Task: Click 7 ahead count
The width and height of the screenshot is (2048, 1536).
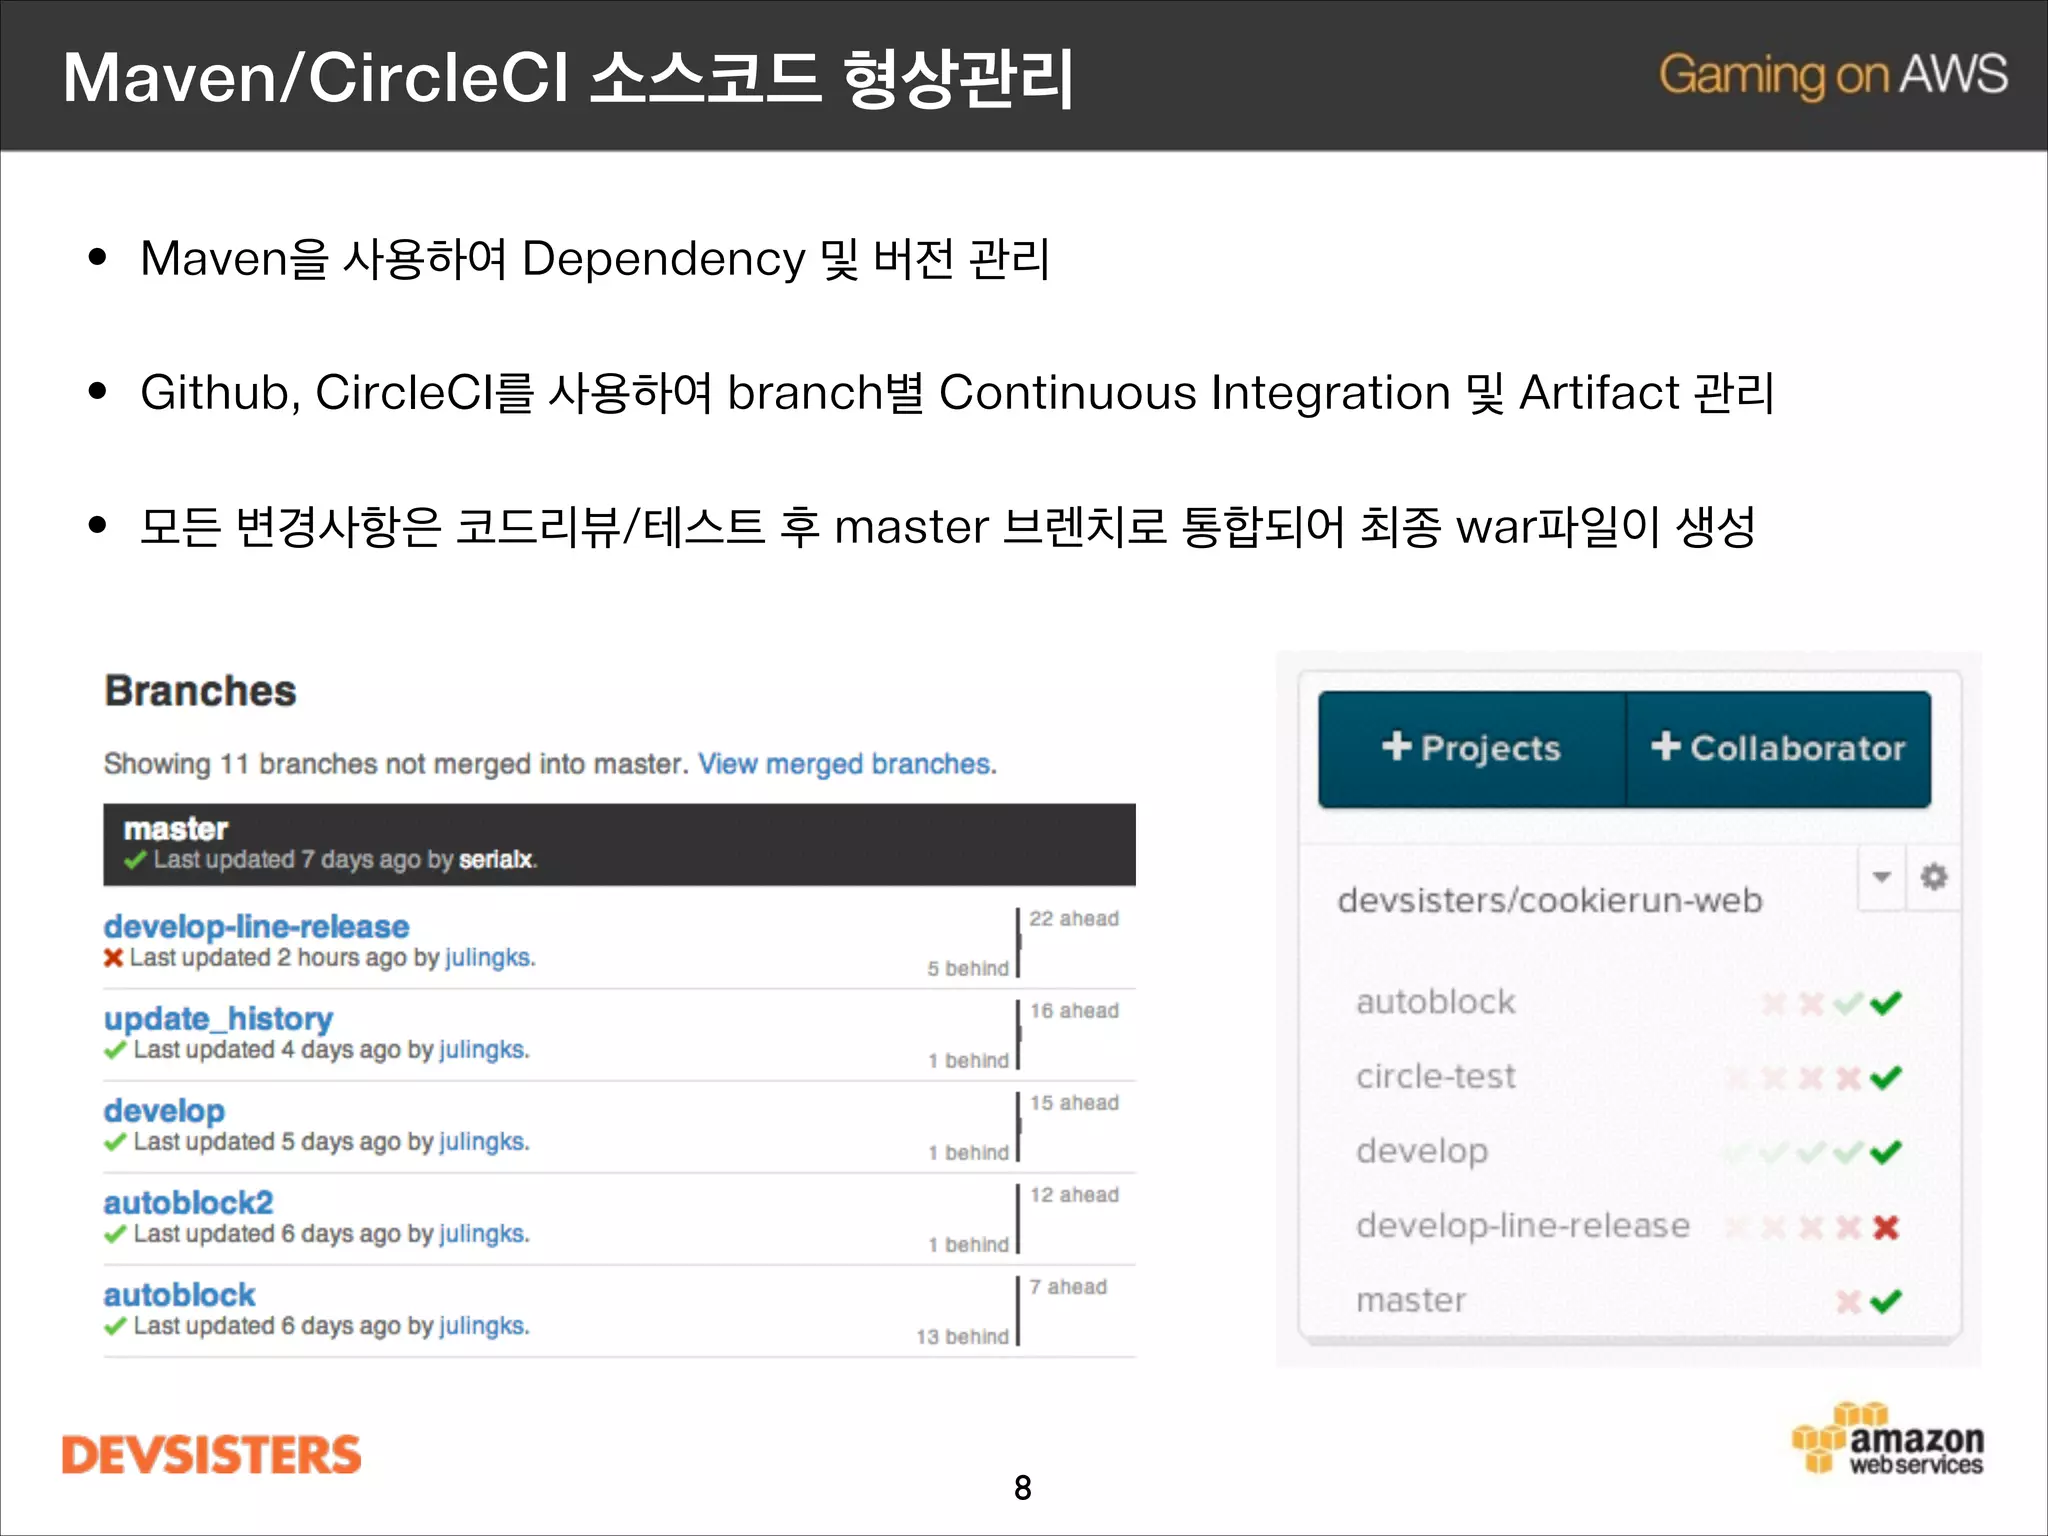Action: [x=1068, y=1286]
